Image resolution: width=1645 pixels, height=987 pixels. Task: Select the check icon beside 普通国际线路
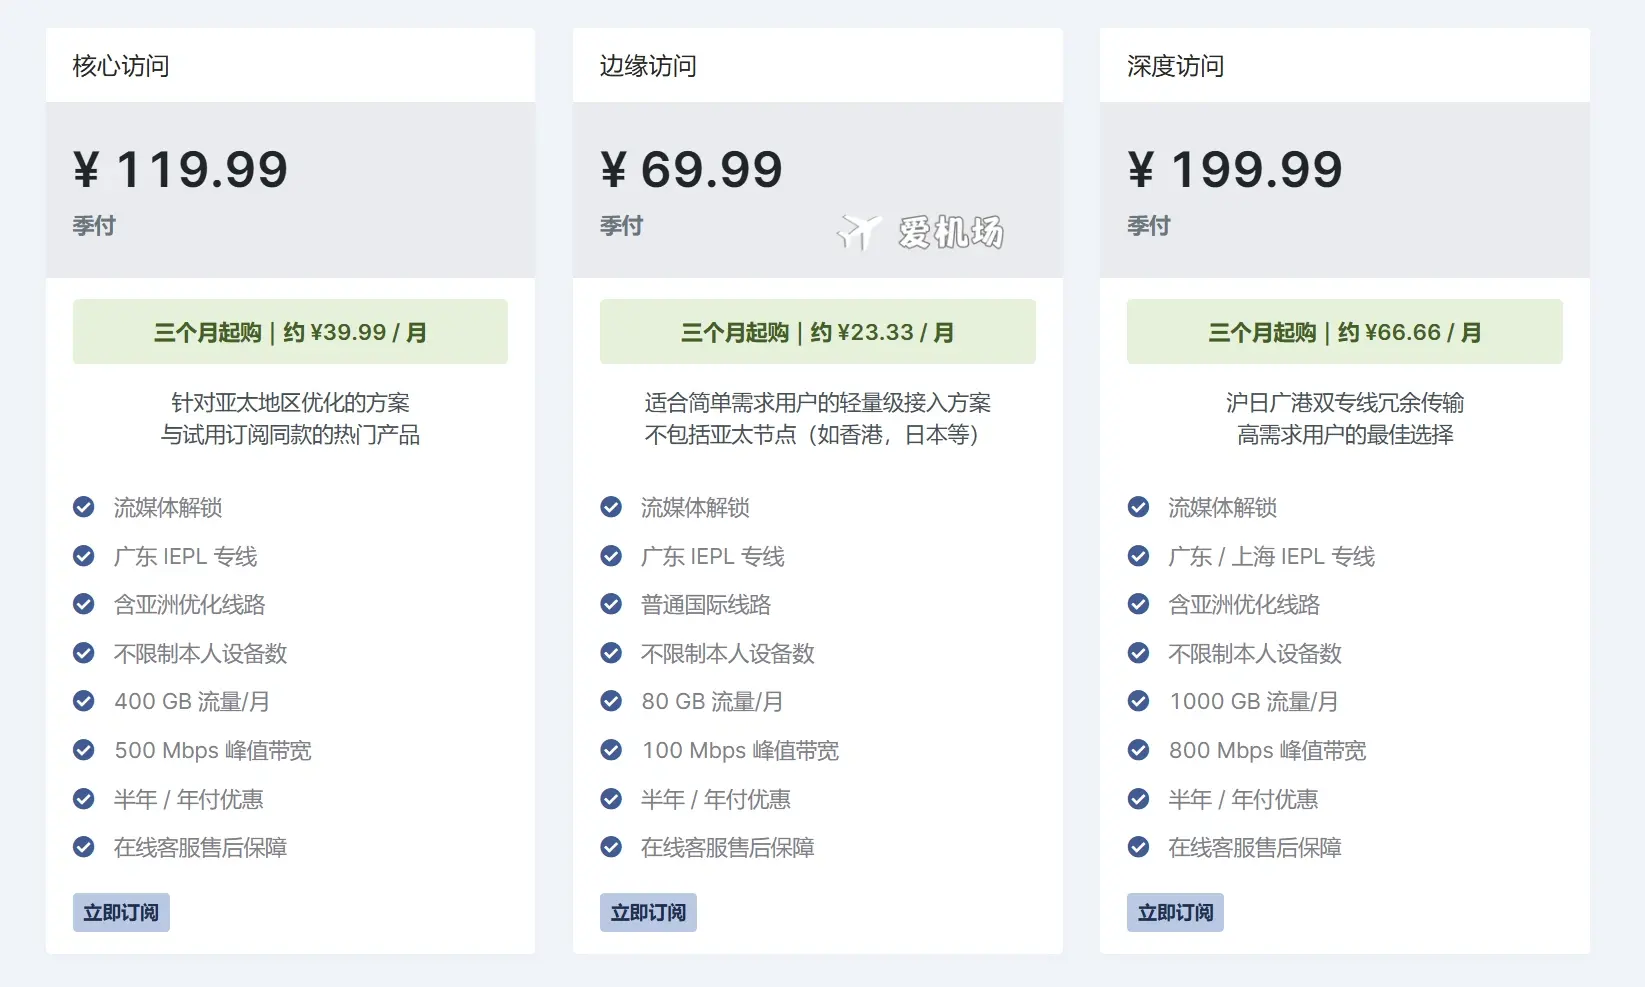tap(611, 604)
